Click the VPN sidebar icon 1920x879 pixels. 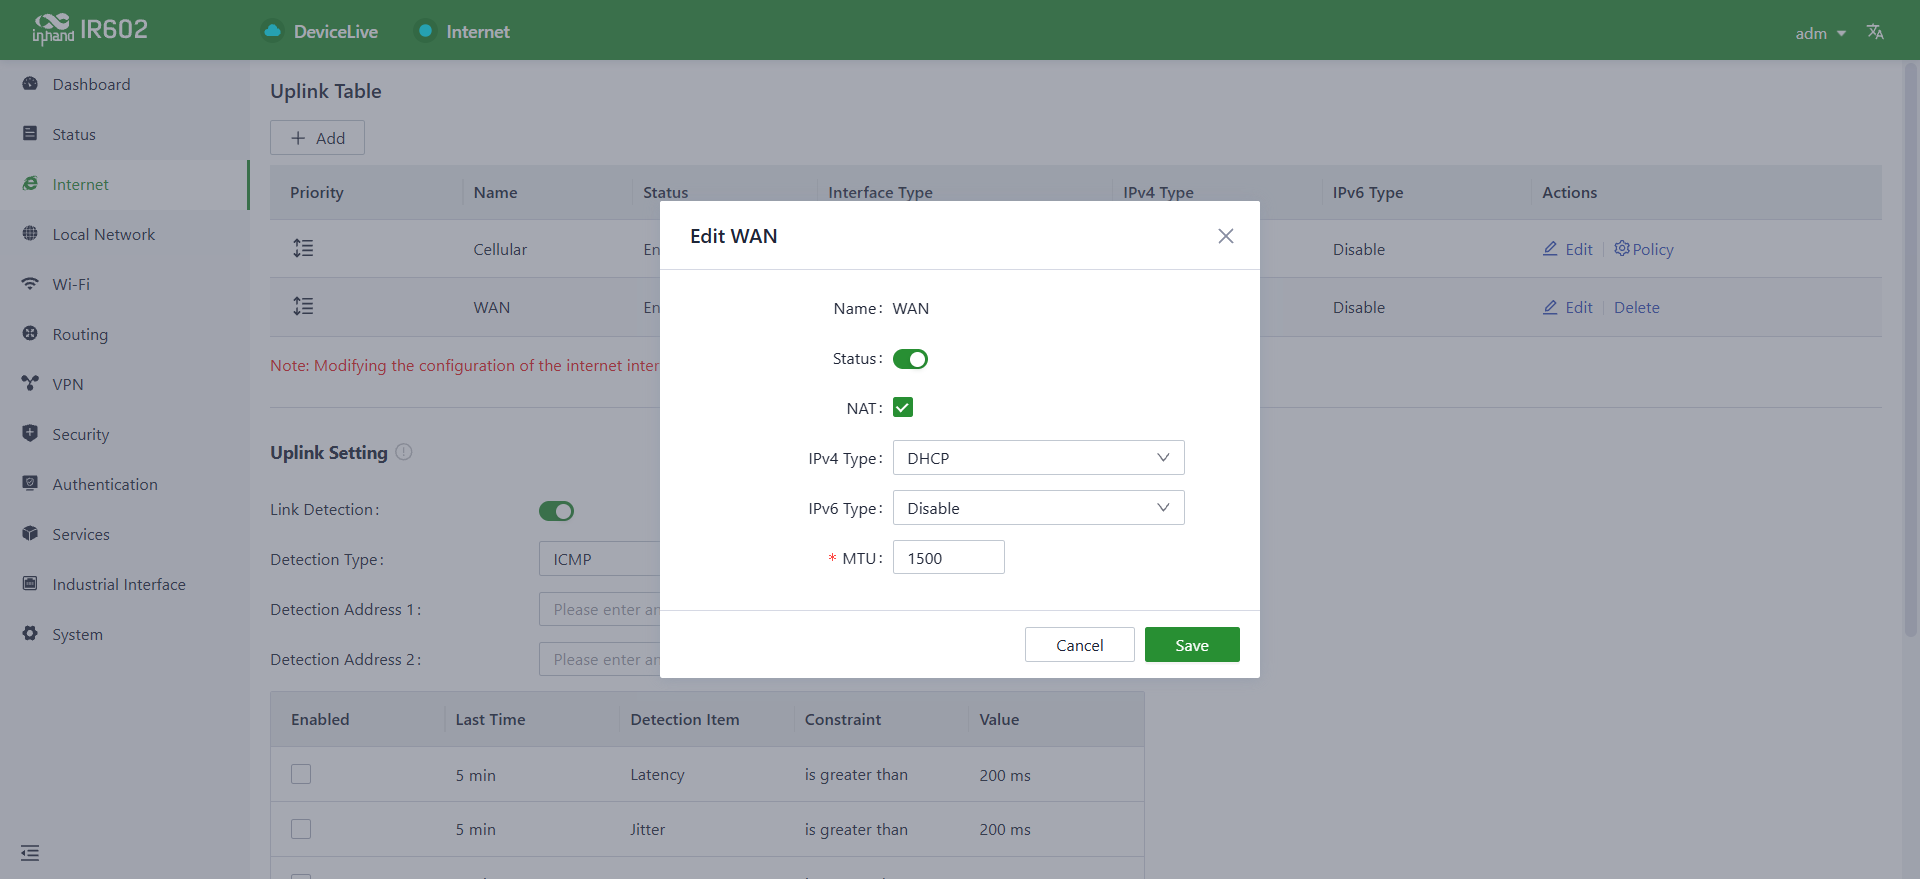pyautogui.click(x=30, y=384)
